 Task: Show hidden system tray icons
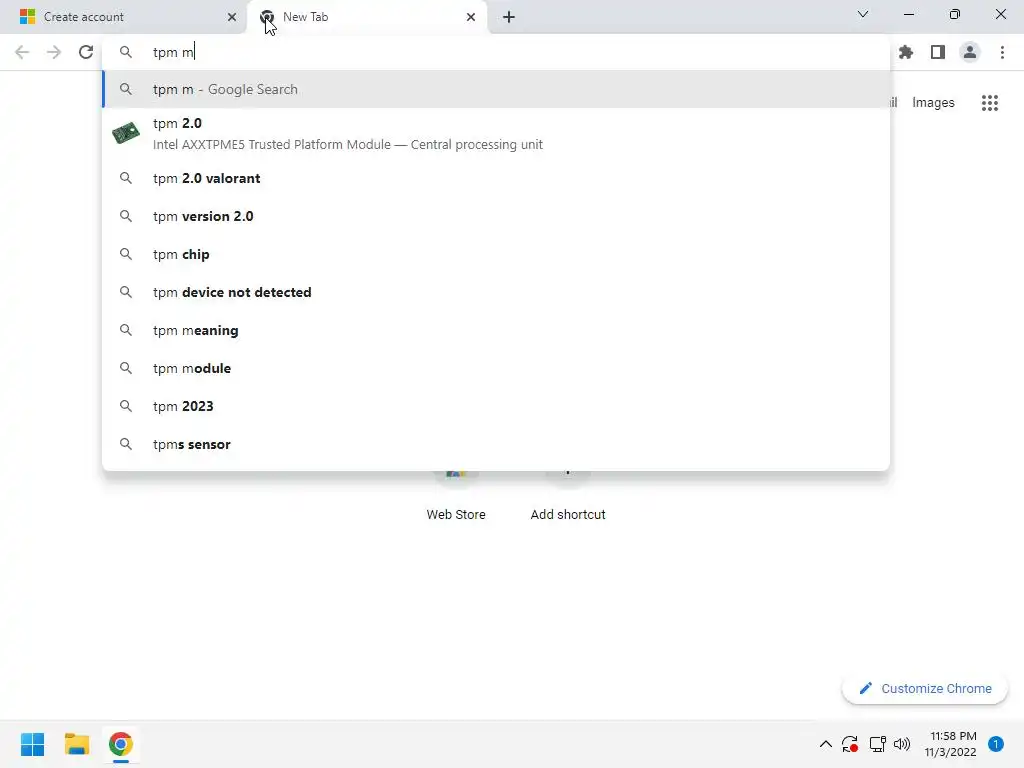point(825,744)
